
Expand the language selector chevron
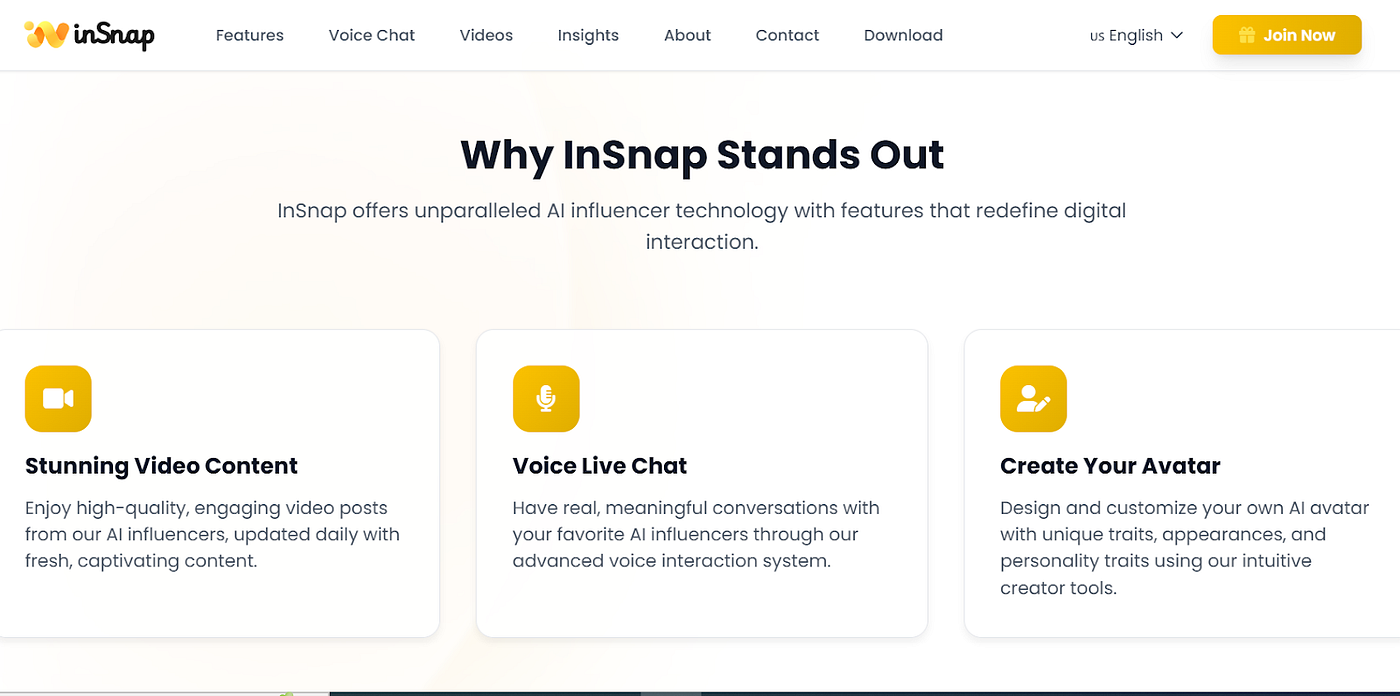click(1177, 35)
